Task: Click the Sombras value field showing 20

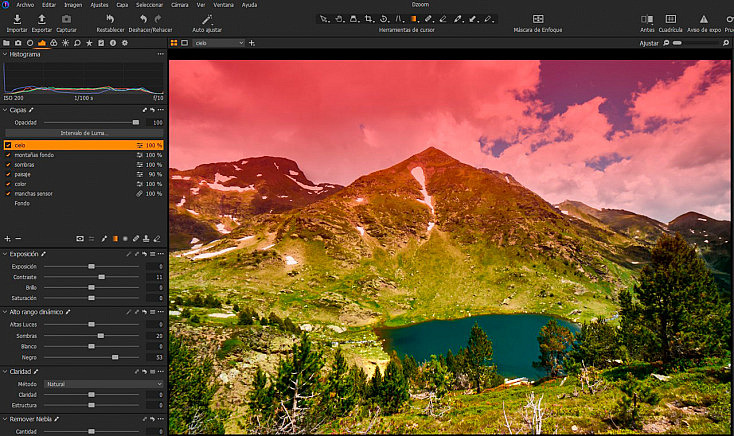Action: click(x=154, y=336)
